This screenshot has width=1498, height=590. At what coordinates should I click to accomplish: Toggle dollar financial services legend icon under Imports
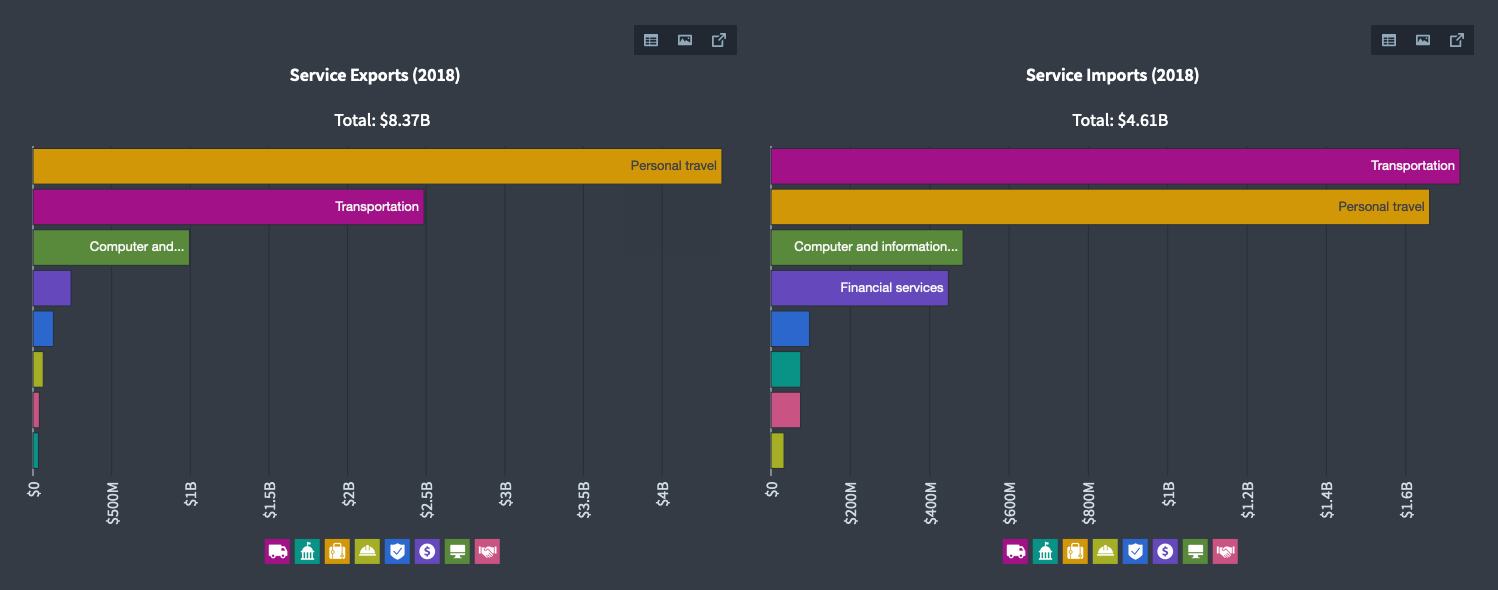pos(1165,551)
